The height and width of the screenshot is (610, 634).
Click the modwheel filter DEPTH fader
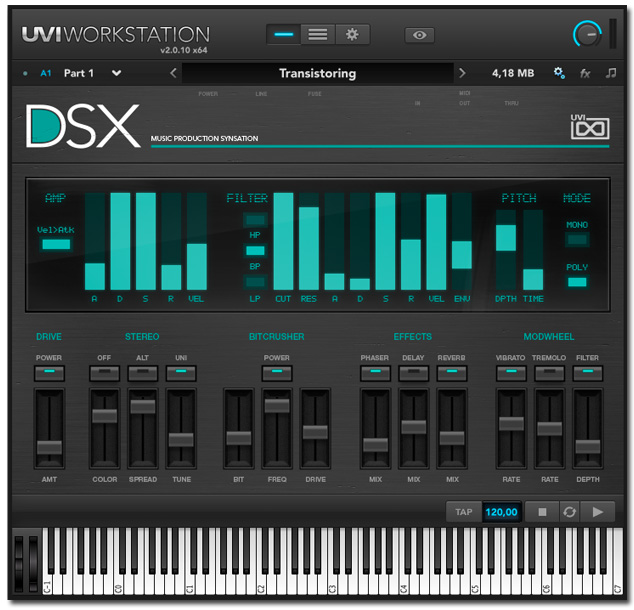coord(588,447)
